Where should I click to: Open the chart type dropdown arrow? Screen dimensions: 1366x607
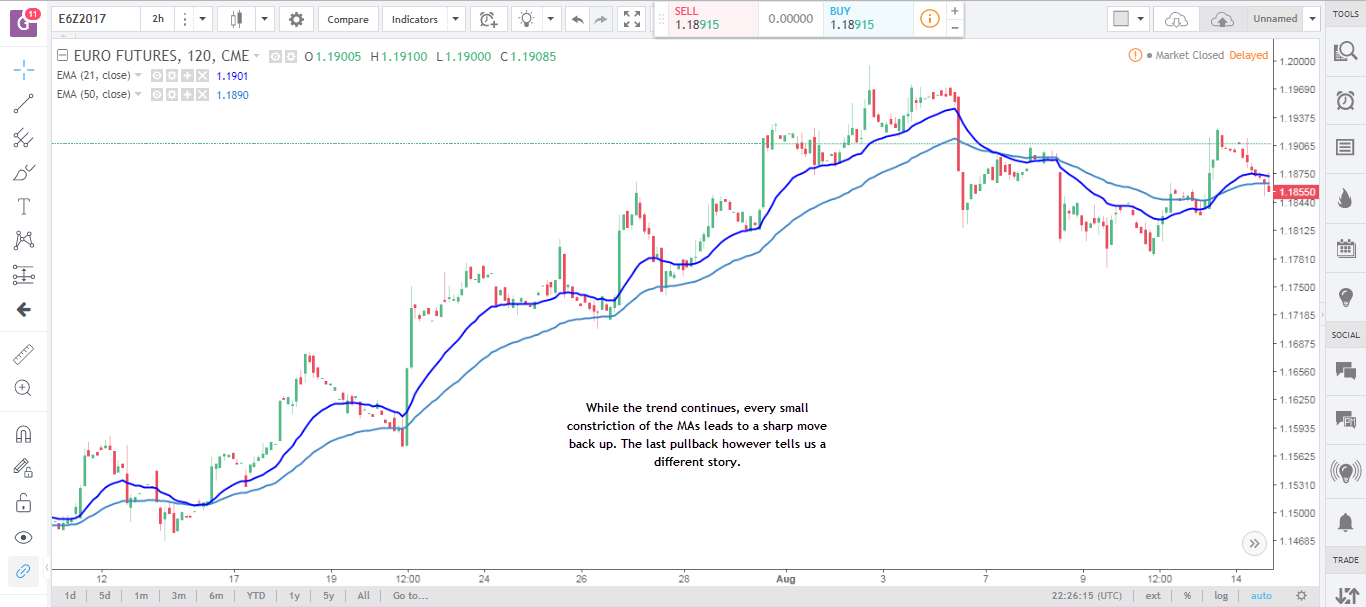264,18
